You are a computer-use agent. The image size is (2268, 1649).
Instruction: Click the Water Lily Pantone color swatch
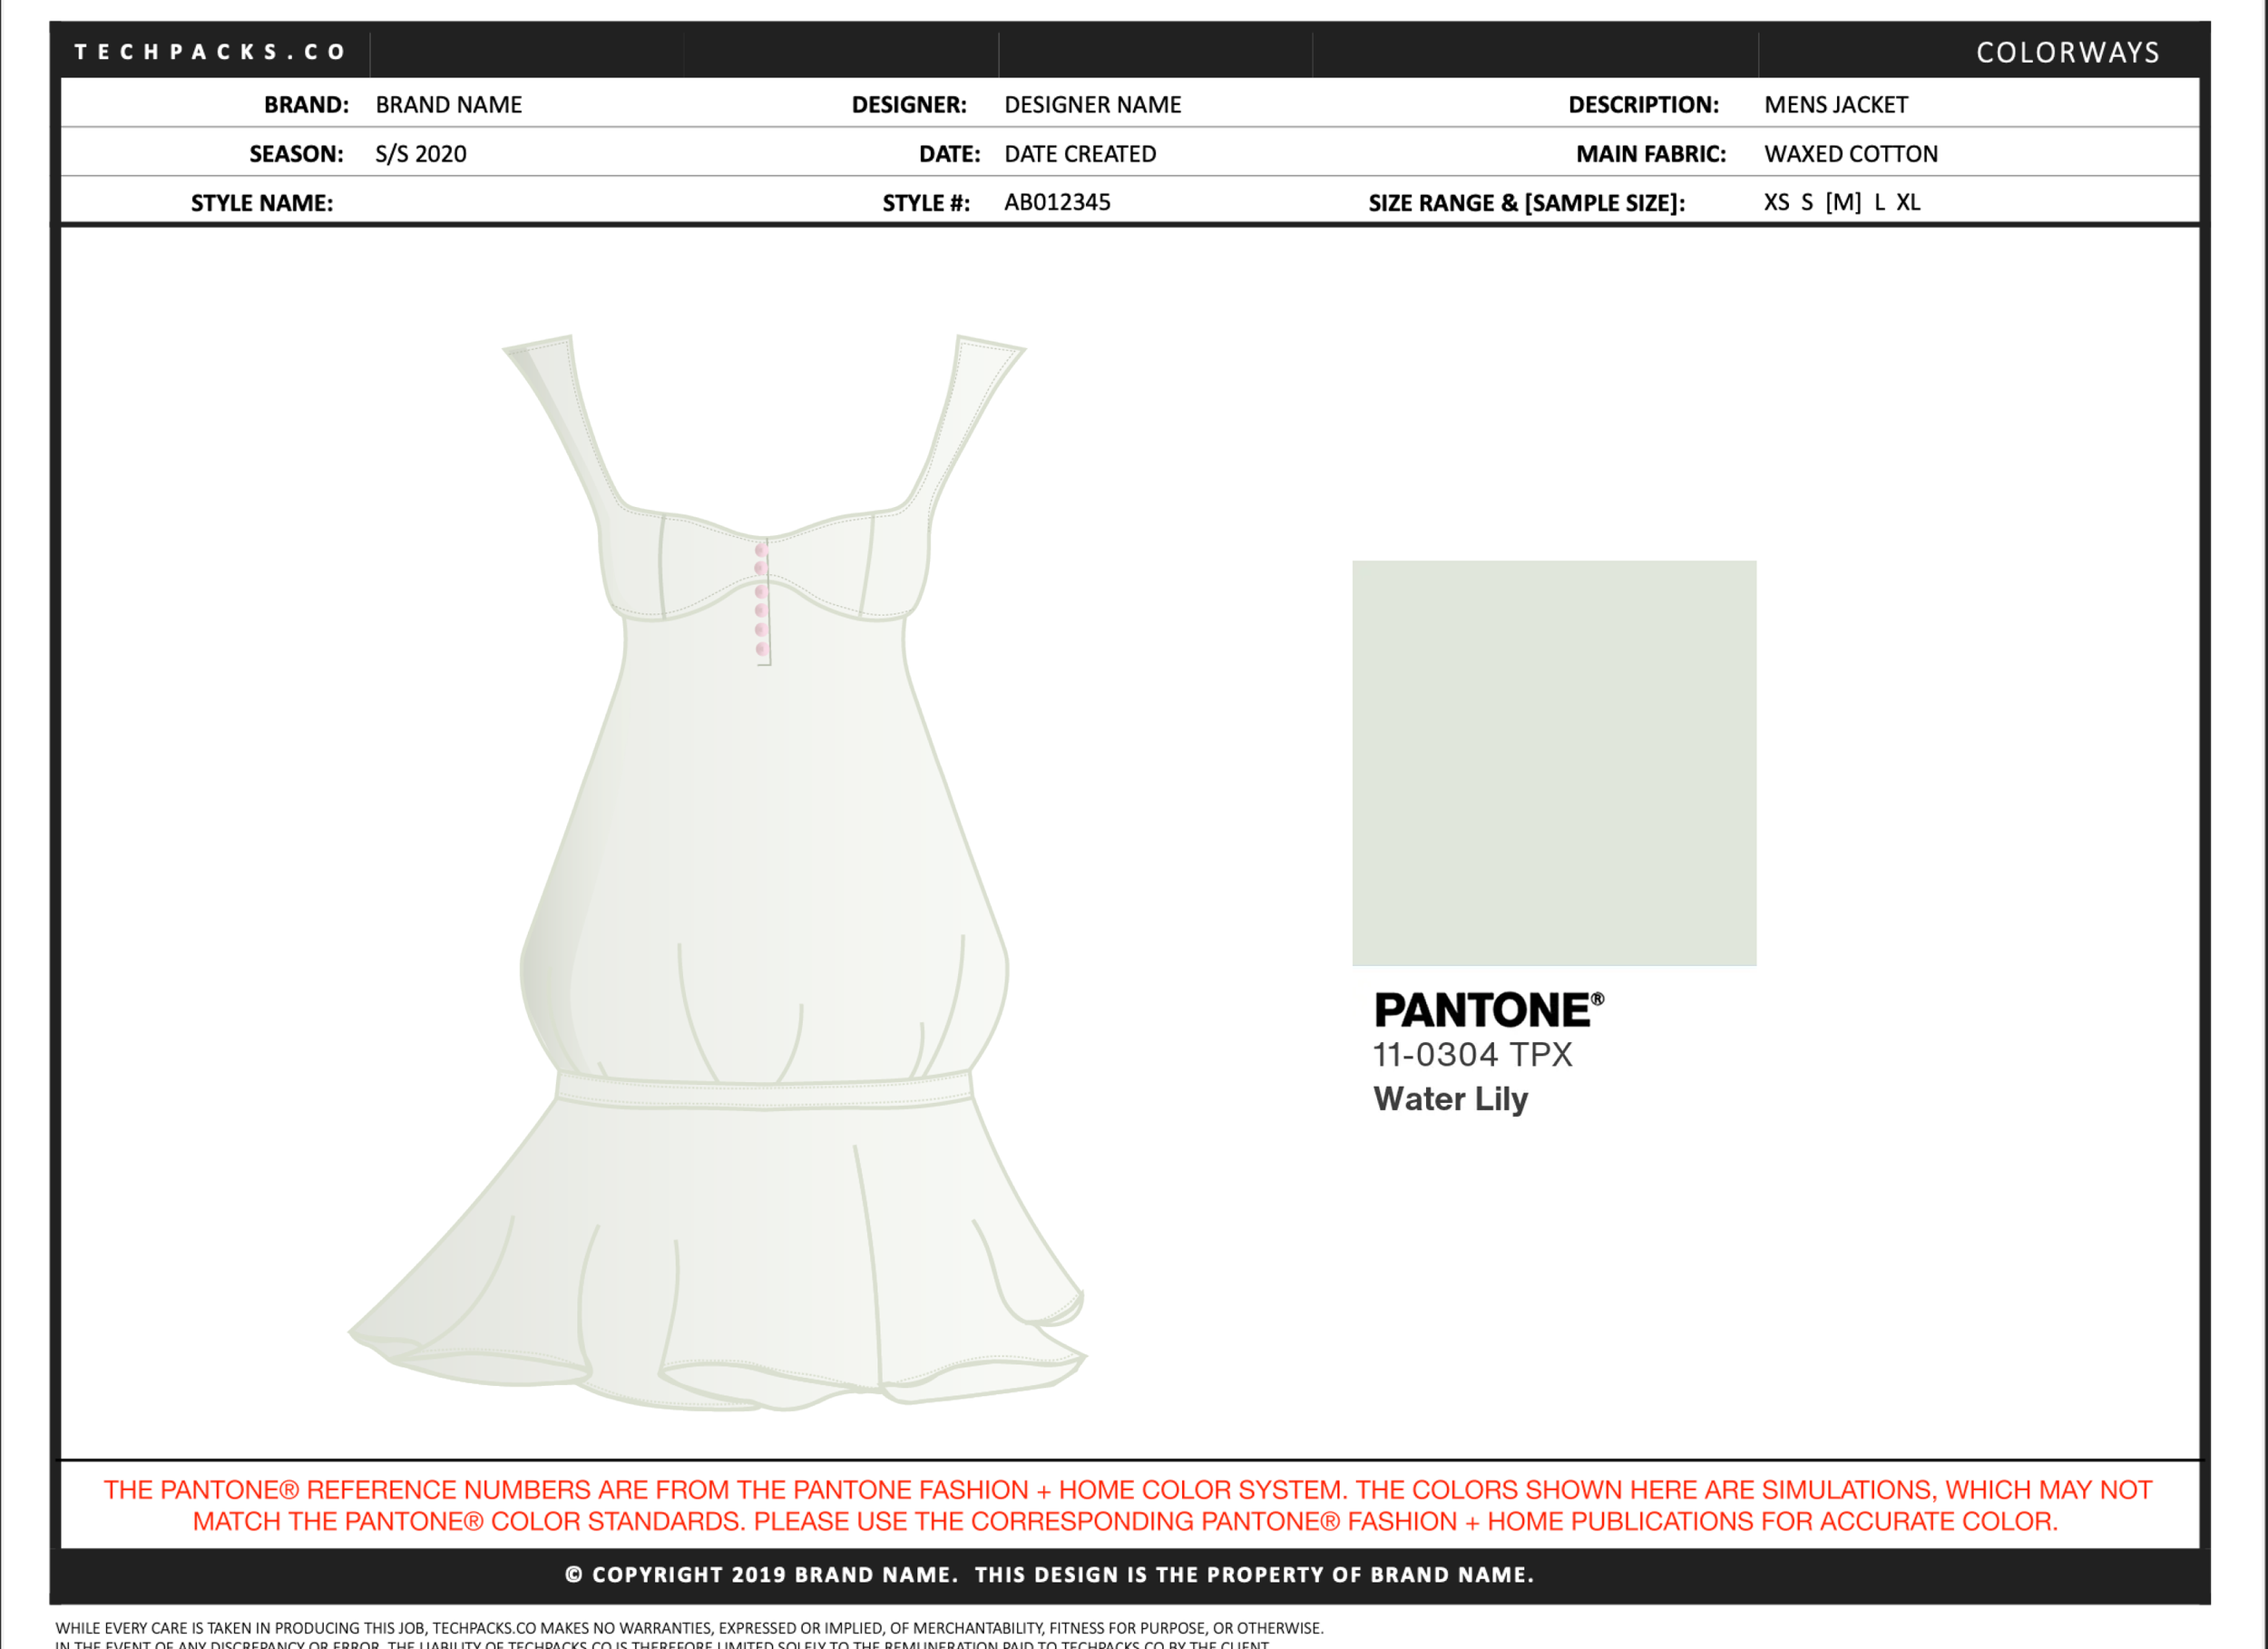coord(1553,762)
